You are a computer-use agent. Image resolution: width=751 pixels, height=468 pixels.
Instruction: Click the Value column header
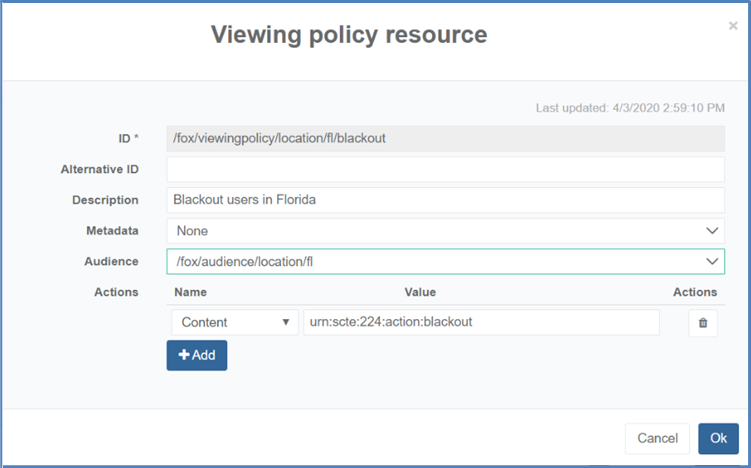point(419,292)
